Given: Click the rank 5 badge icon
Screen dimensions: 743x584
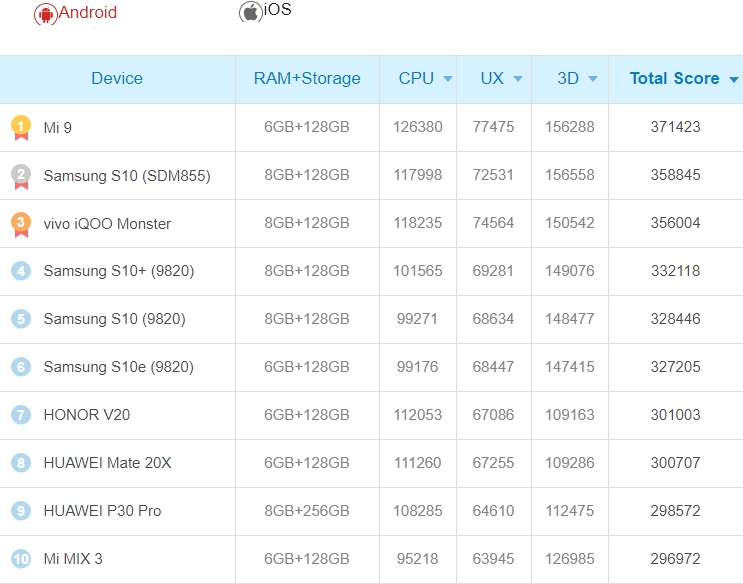Looking at the screenshot, I should (x=21, y=319).
